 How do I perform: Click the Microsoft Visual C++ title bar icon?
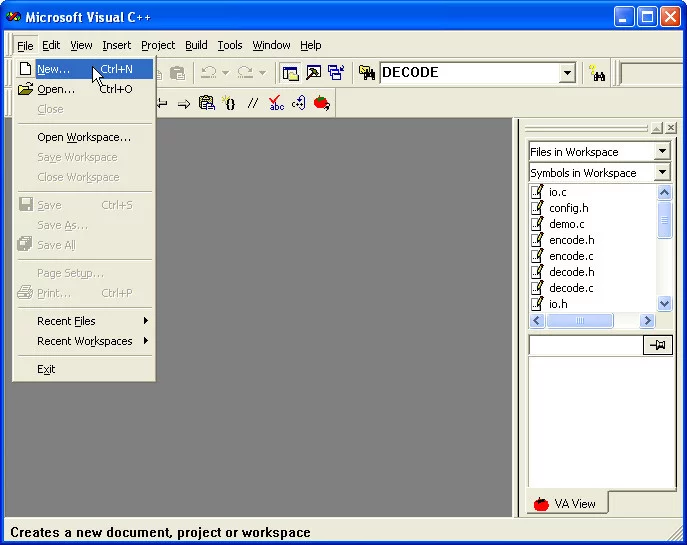[13, 17]
